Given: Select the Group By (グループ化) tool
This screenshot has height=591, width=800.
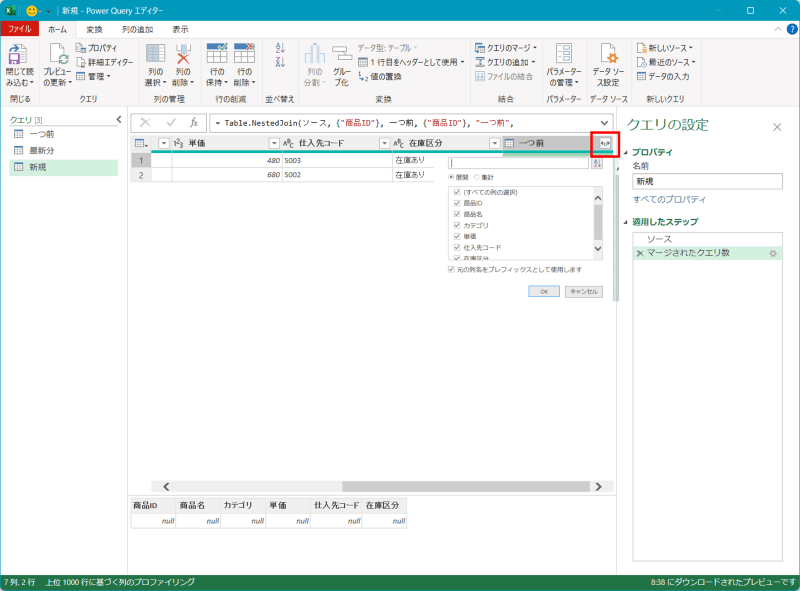Looking at the screenshot, I should coord(340,65).
